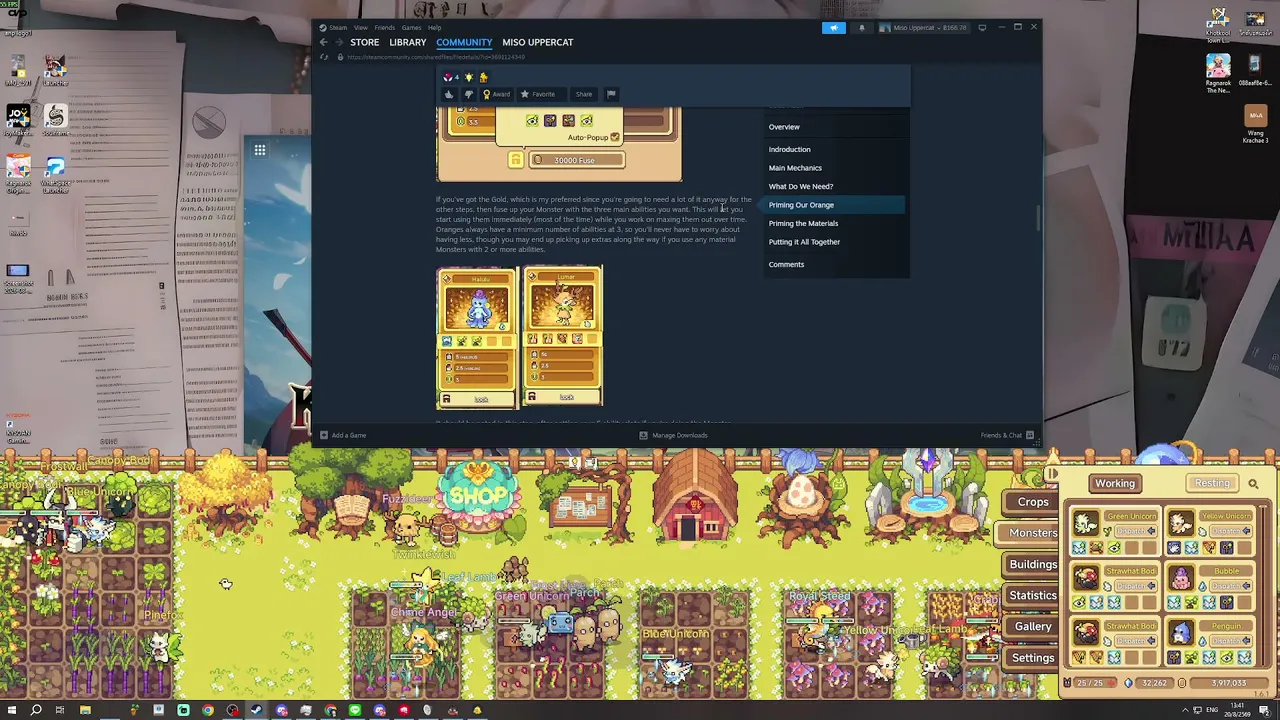Open the Fuse screenshot in the guide

tap(559, 144)
